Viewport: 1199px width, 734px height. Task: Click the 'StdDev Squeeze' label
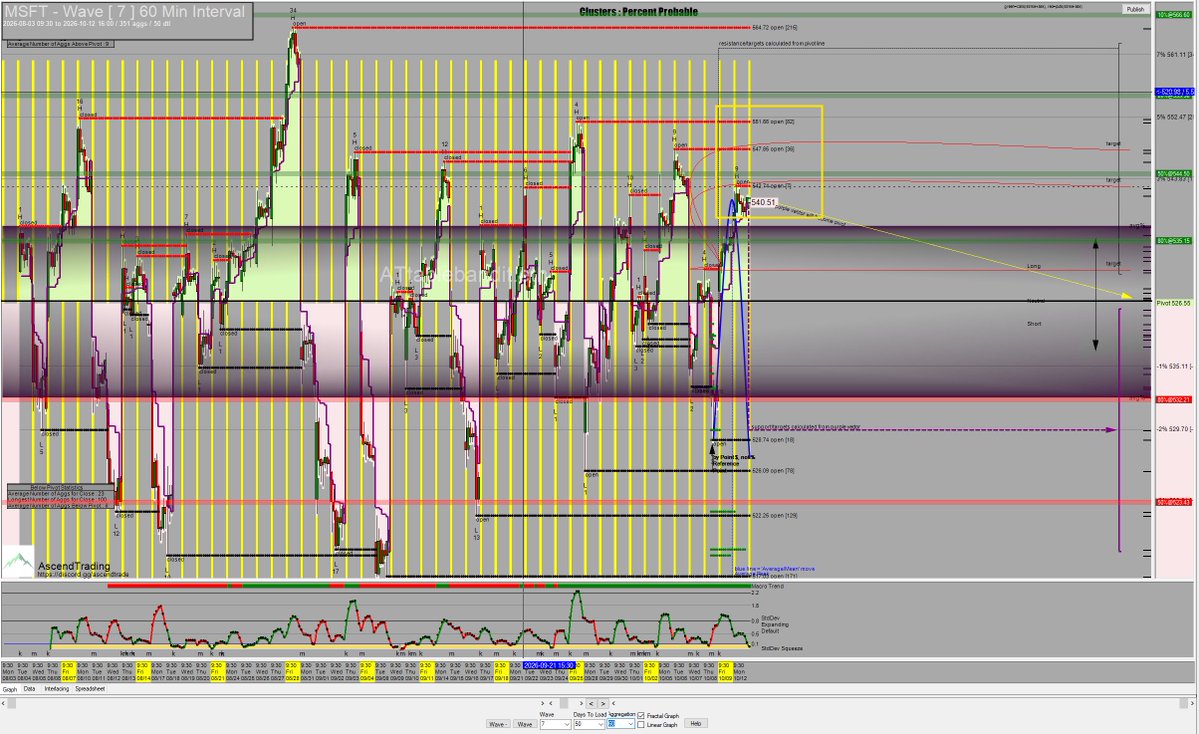click(782, 648)
